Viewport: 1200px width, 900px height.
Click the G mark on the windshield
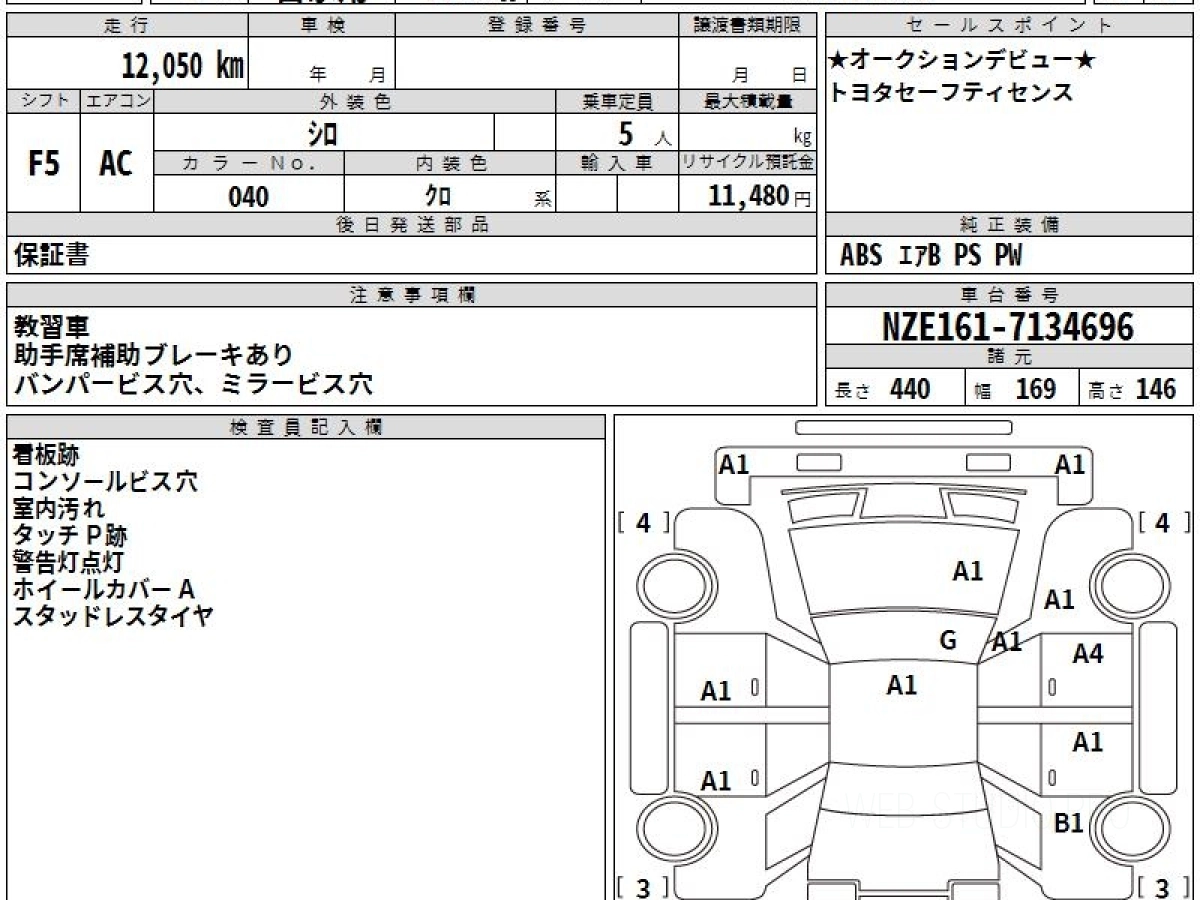[948, 640]
